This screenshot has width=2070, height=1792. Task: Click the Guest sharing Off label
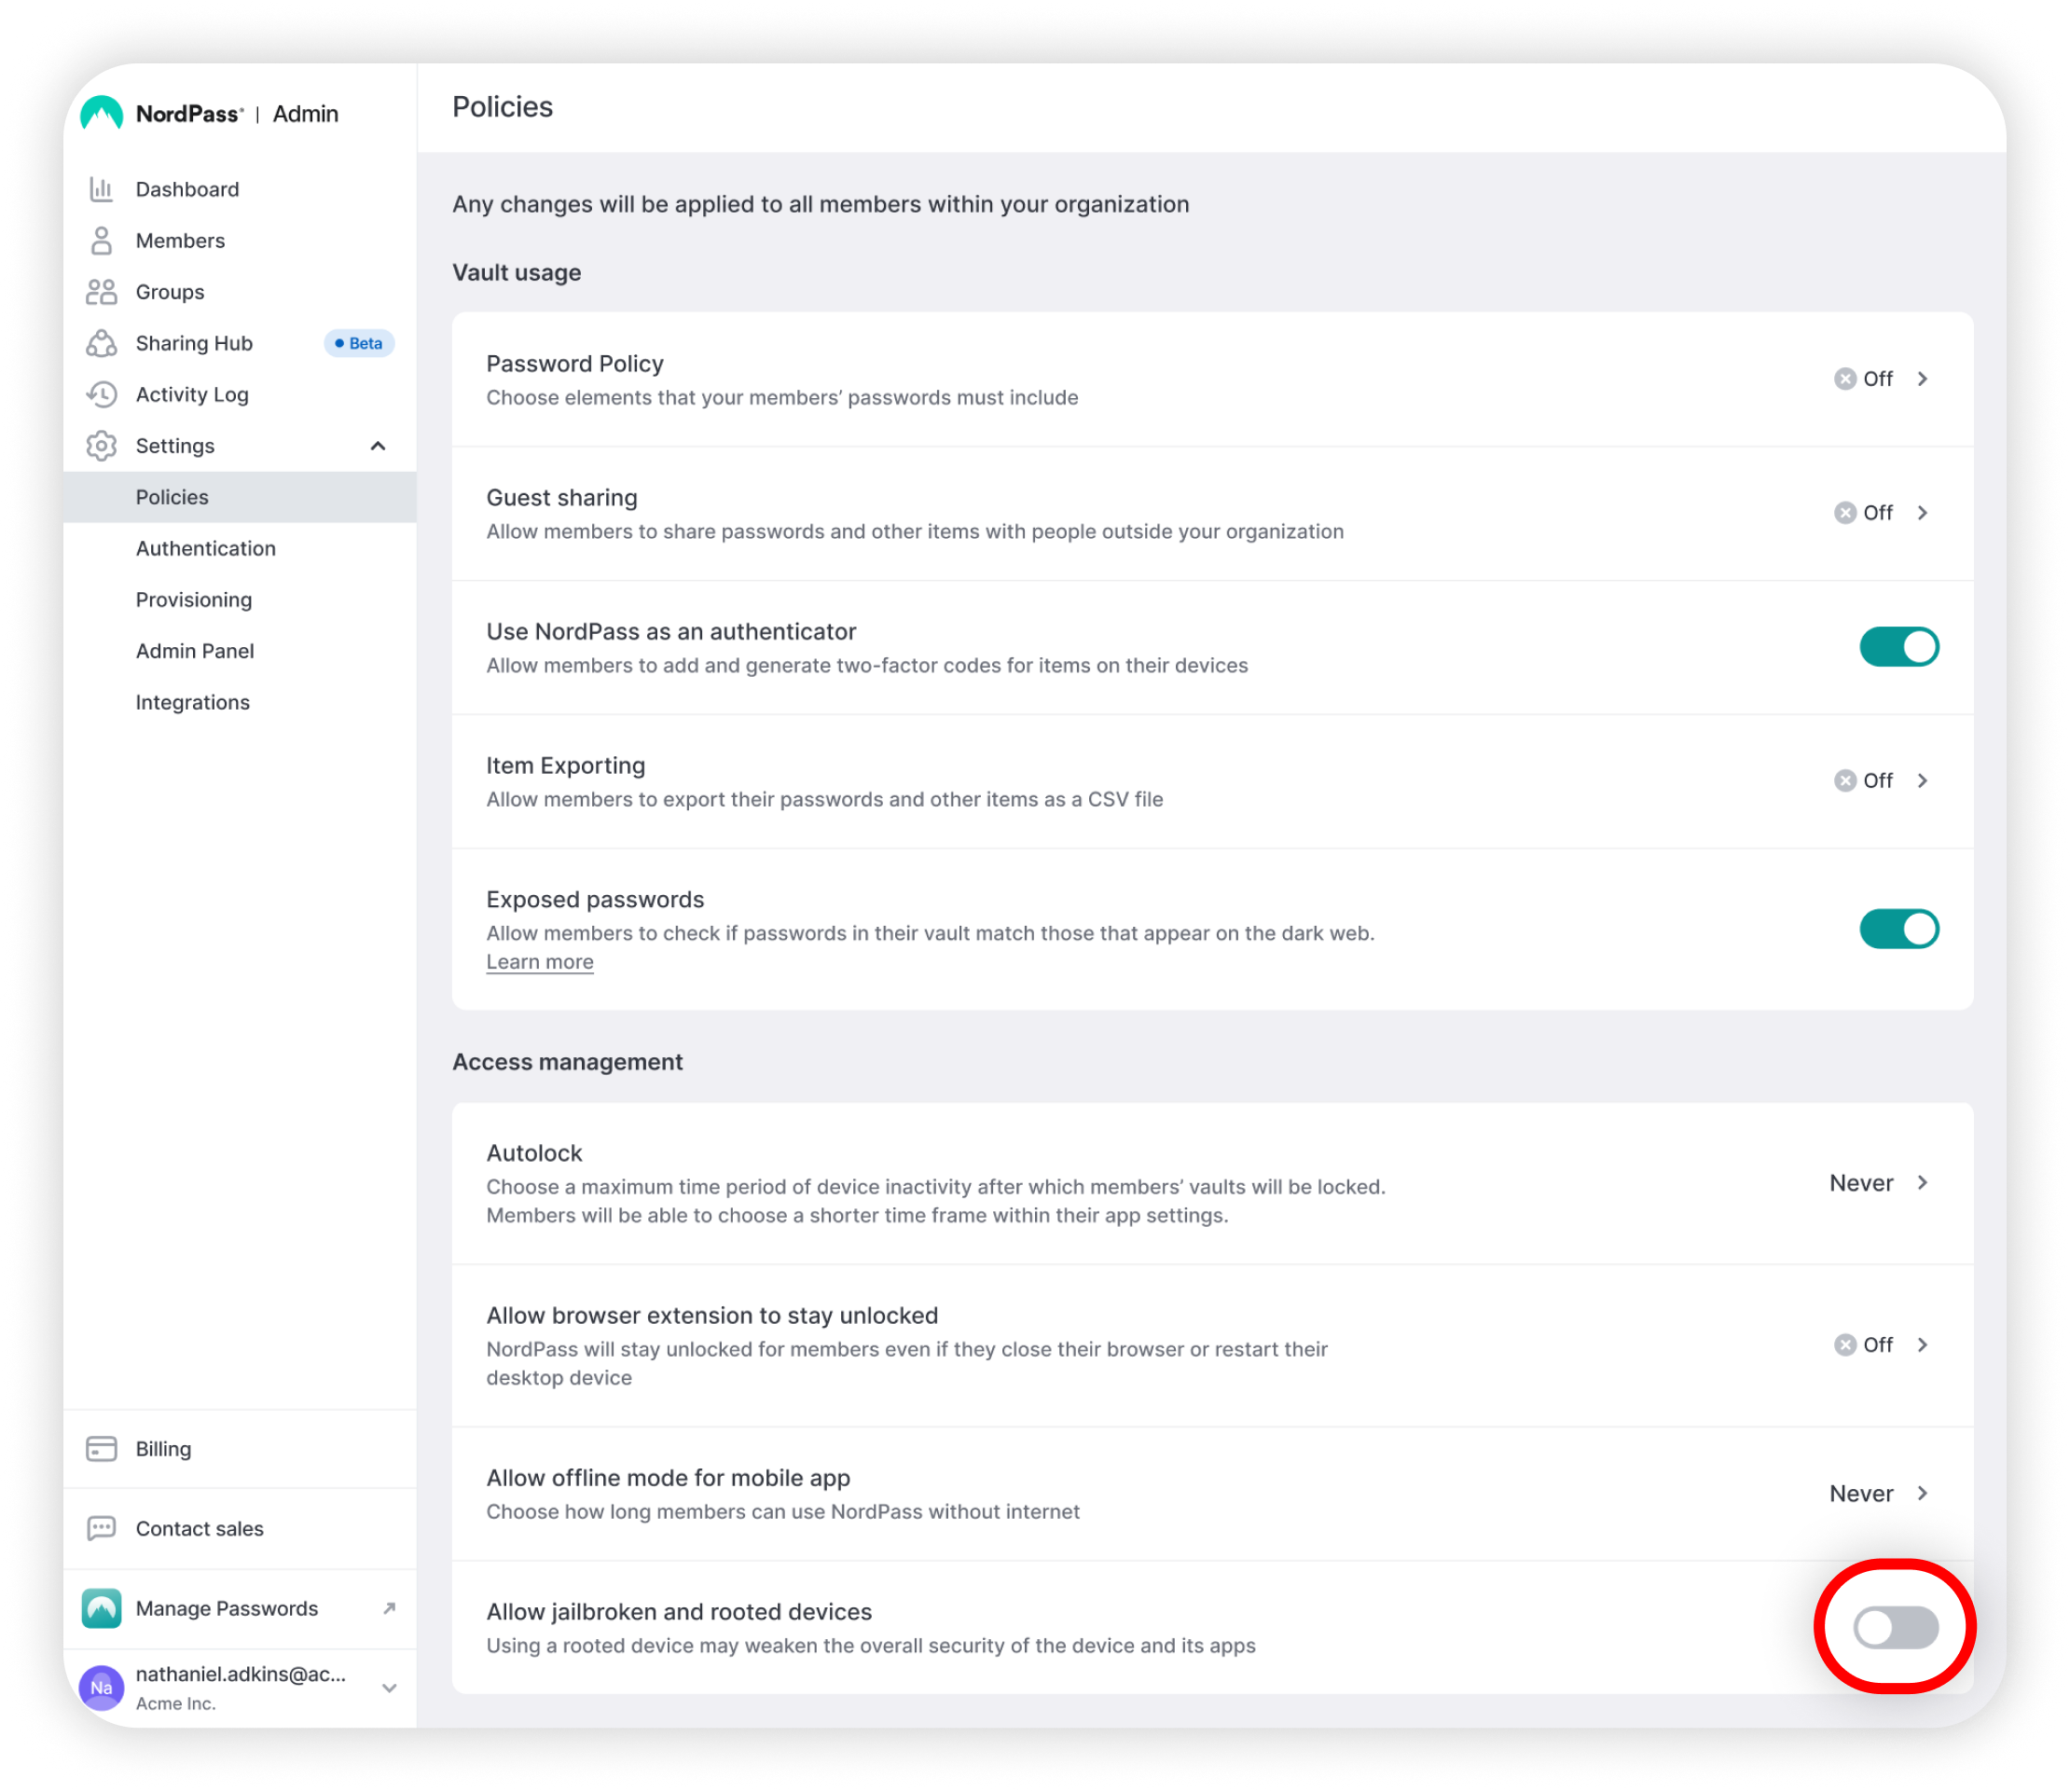click(x=1878, y=513)
